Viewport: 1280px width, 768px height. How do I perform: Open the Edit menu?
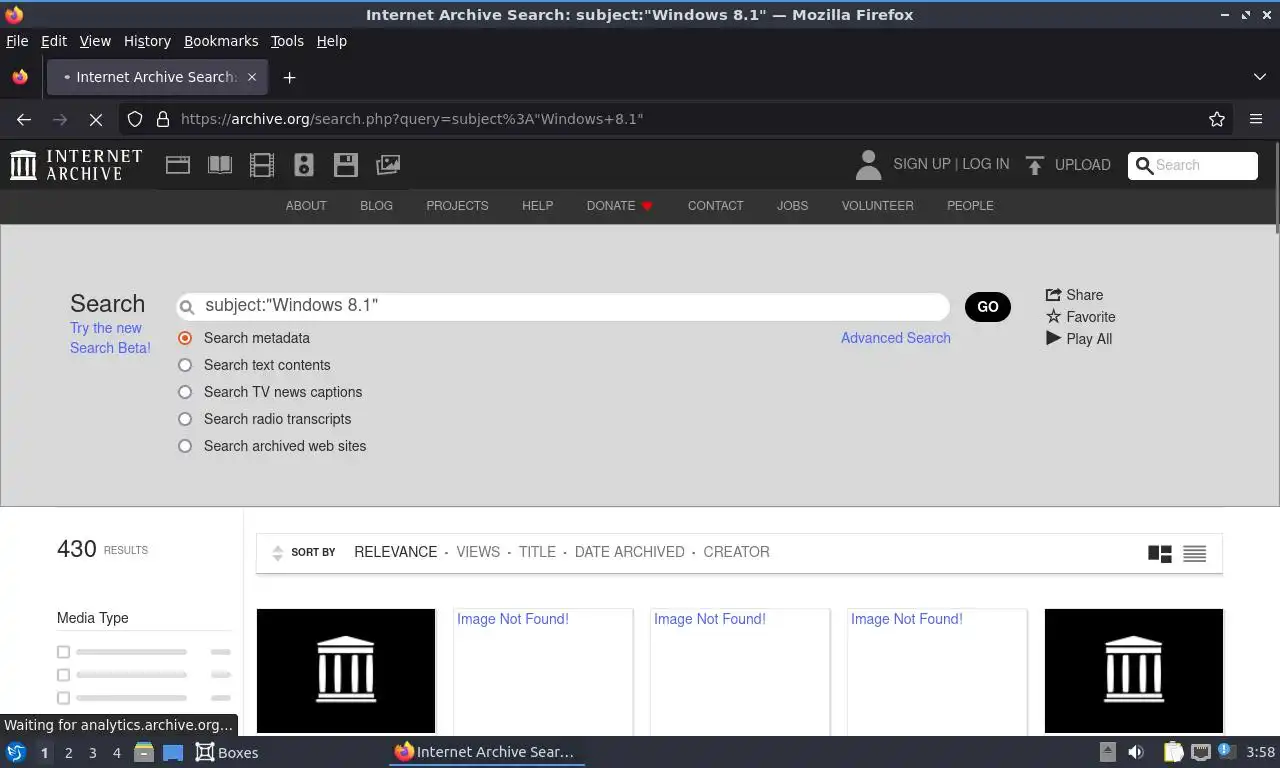coord(54,41)
